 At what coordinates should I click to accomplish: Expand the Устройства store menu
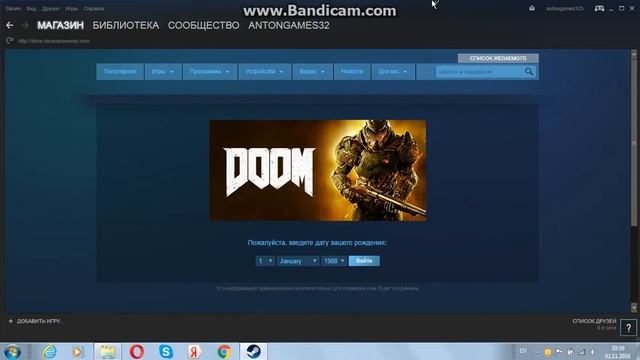tap(264, 71)
